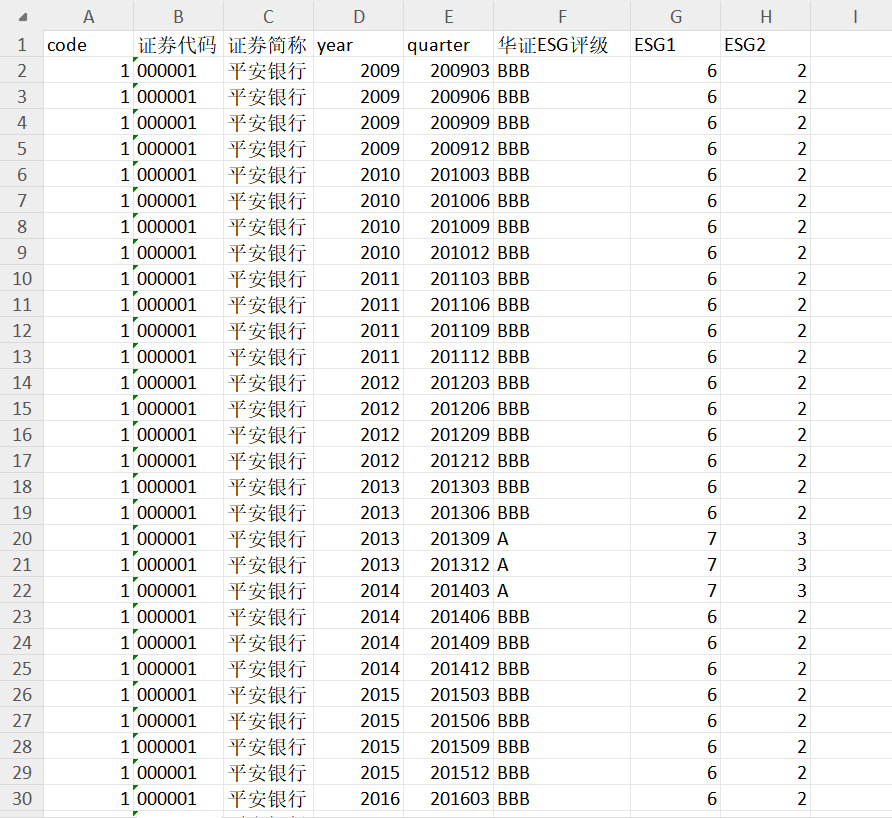Viewport: 892px width, 818px height.
Task: Click the 'code' header cell
Action: [88, 44]
